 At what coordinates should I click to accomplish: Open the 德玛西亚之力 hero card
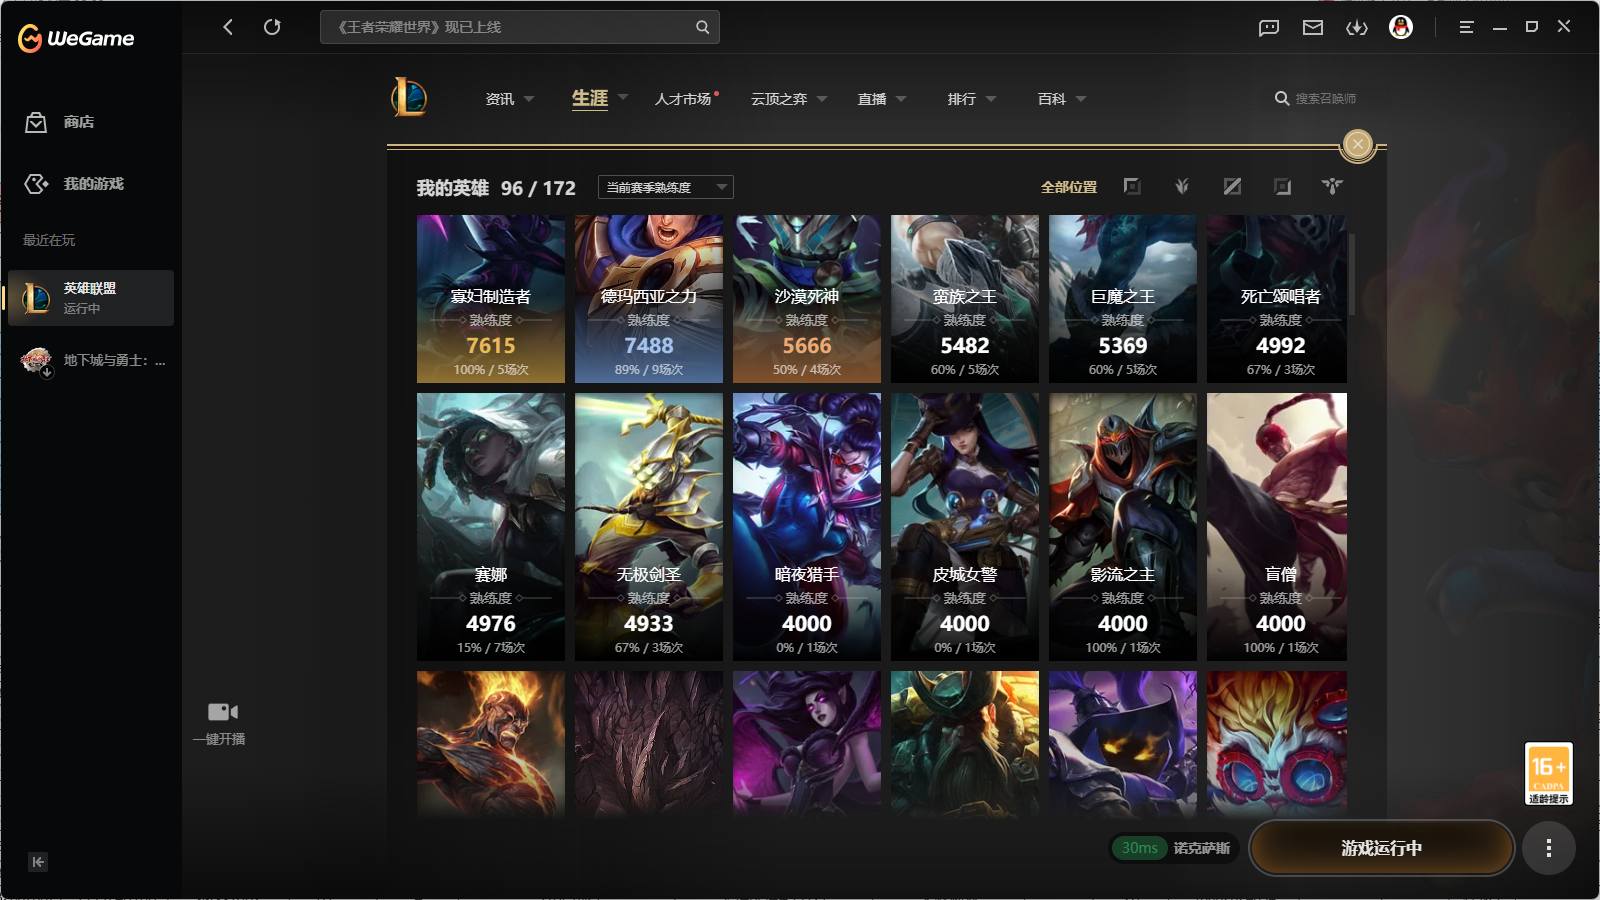(649, 299)
